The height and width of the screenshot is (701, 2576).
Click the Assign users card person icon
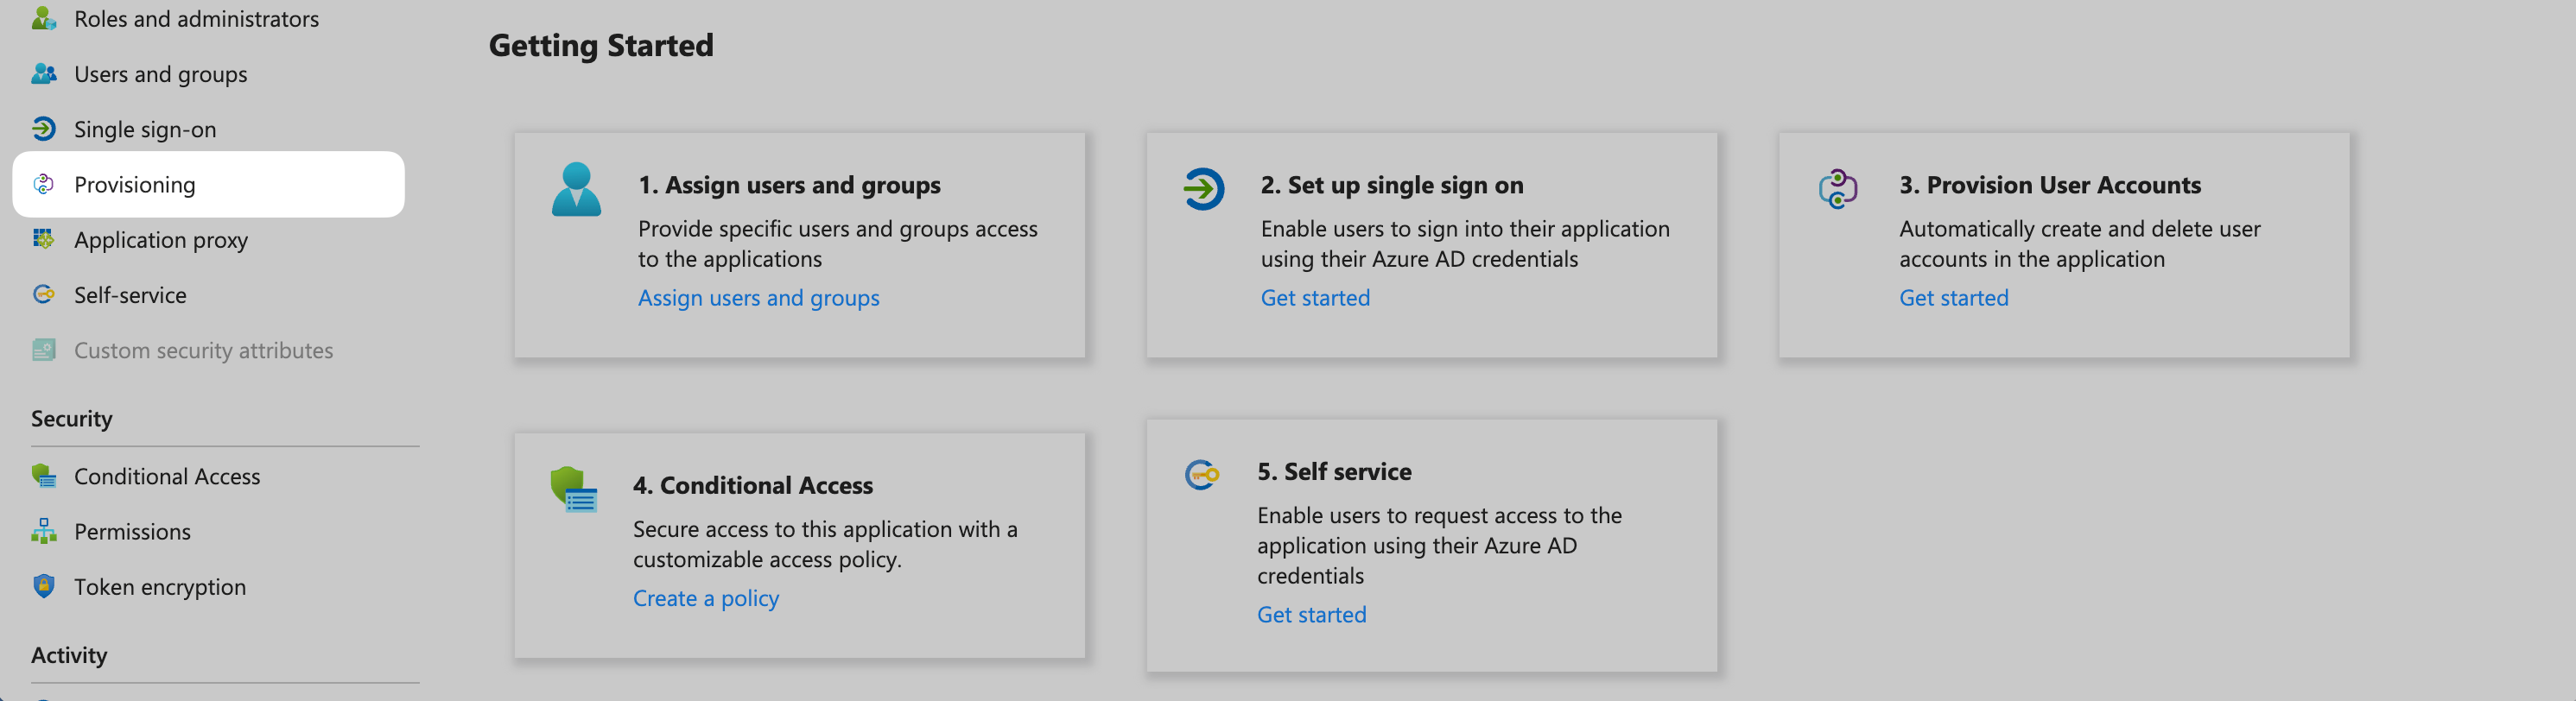pyautogui.click(x=576, y=189)
